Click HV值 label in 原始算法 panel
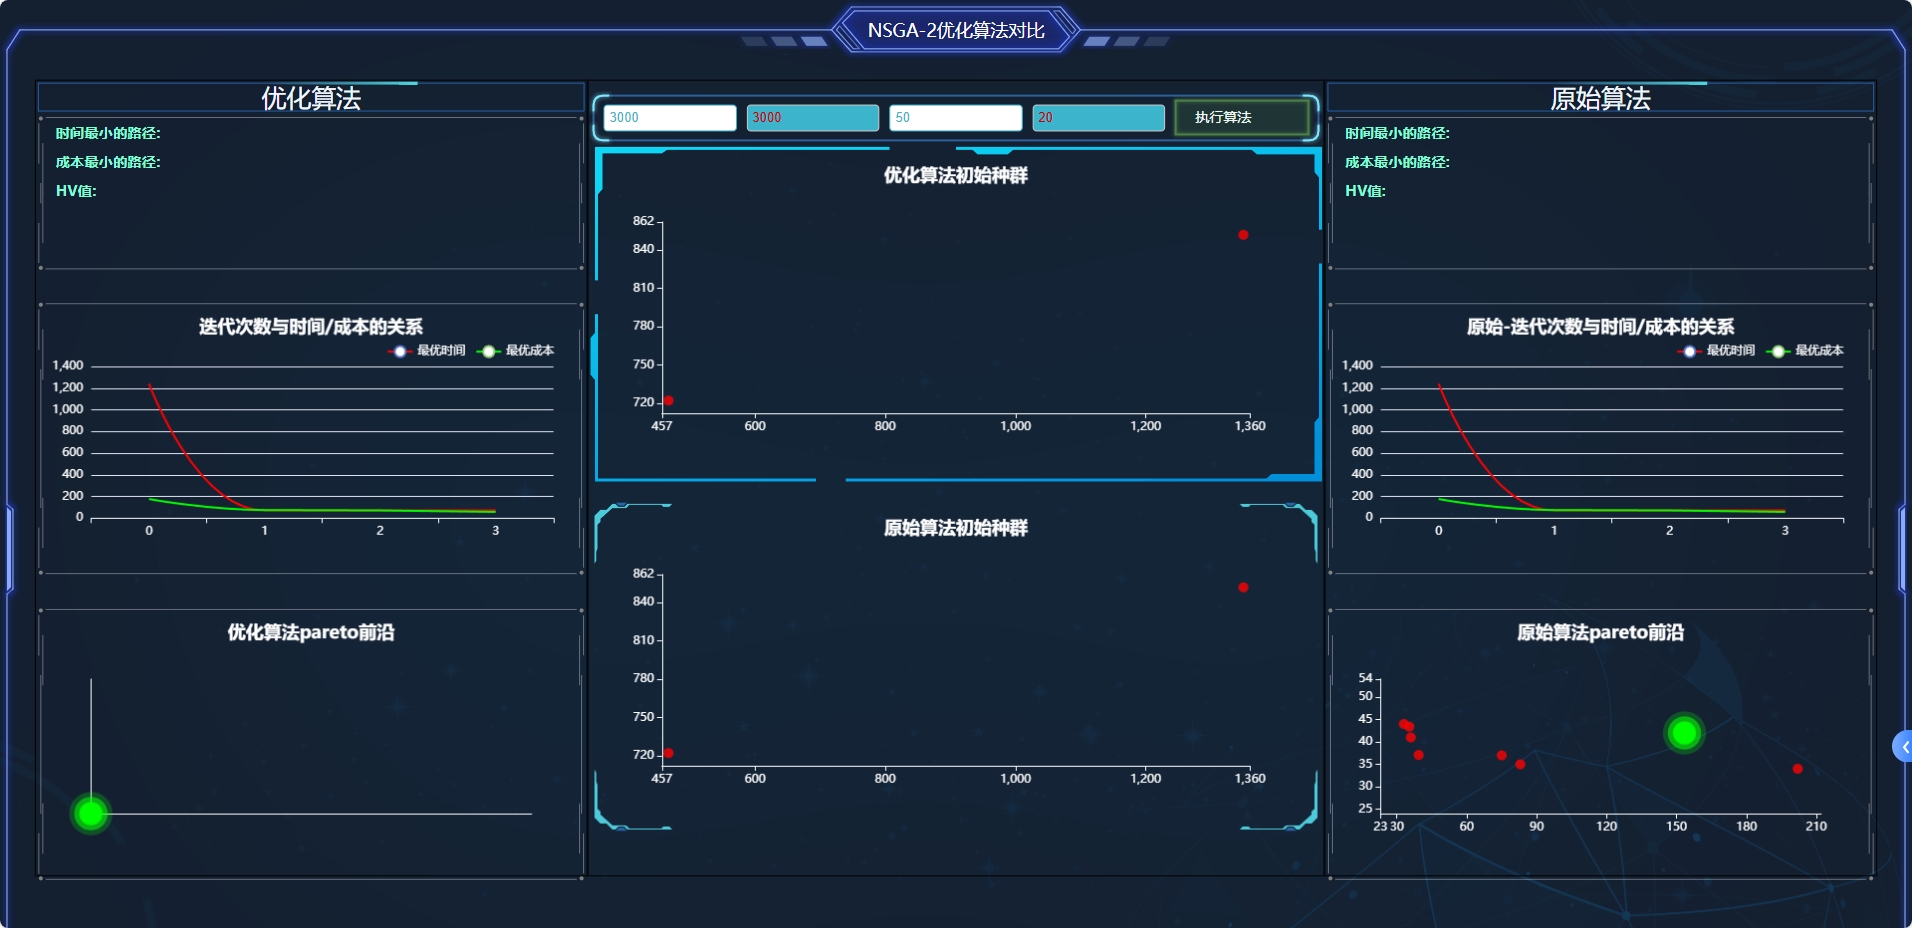The image size is (1912, 928). pos(1365,191)
